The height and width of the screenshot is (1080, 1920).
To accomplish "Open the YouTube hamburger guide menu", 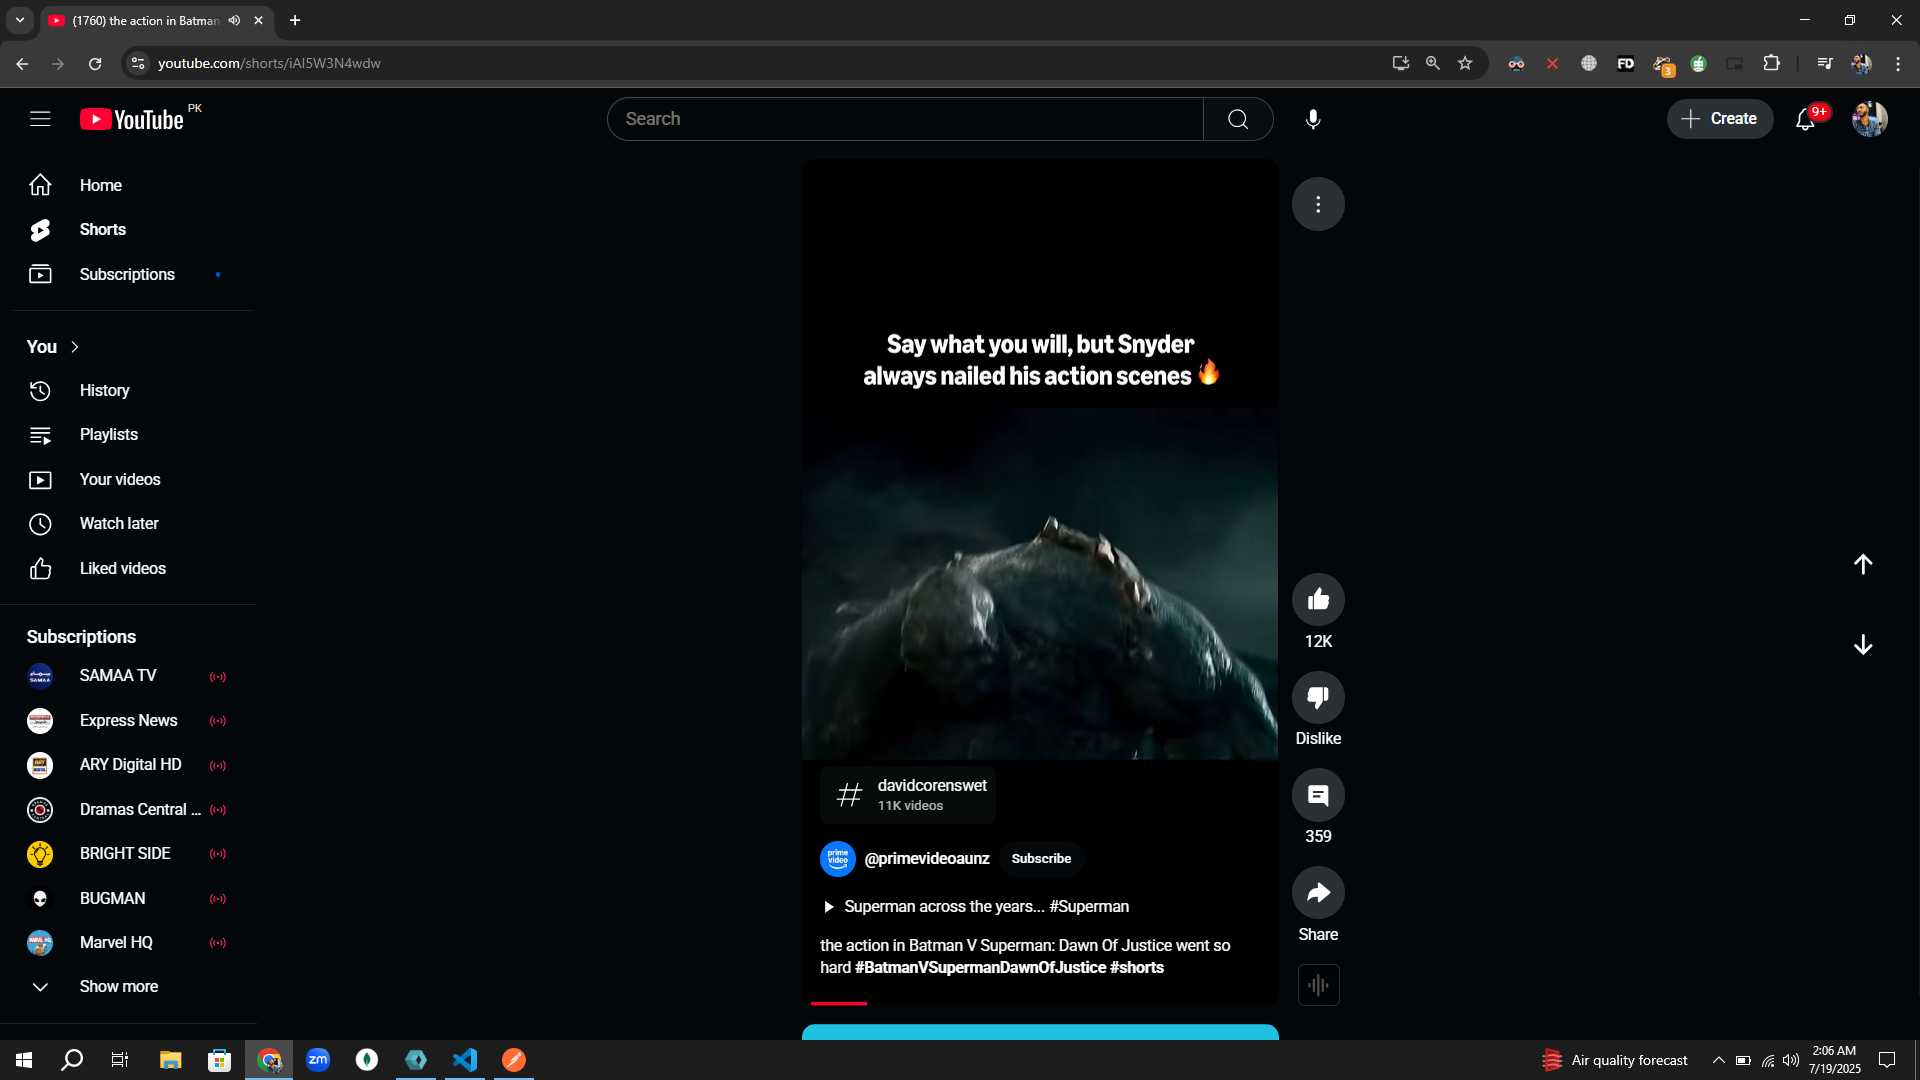I will [40, 119].
